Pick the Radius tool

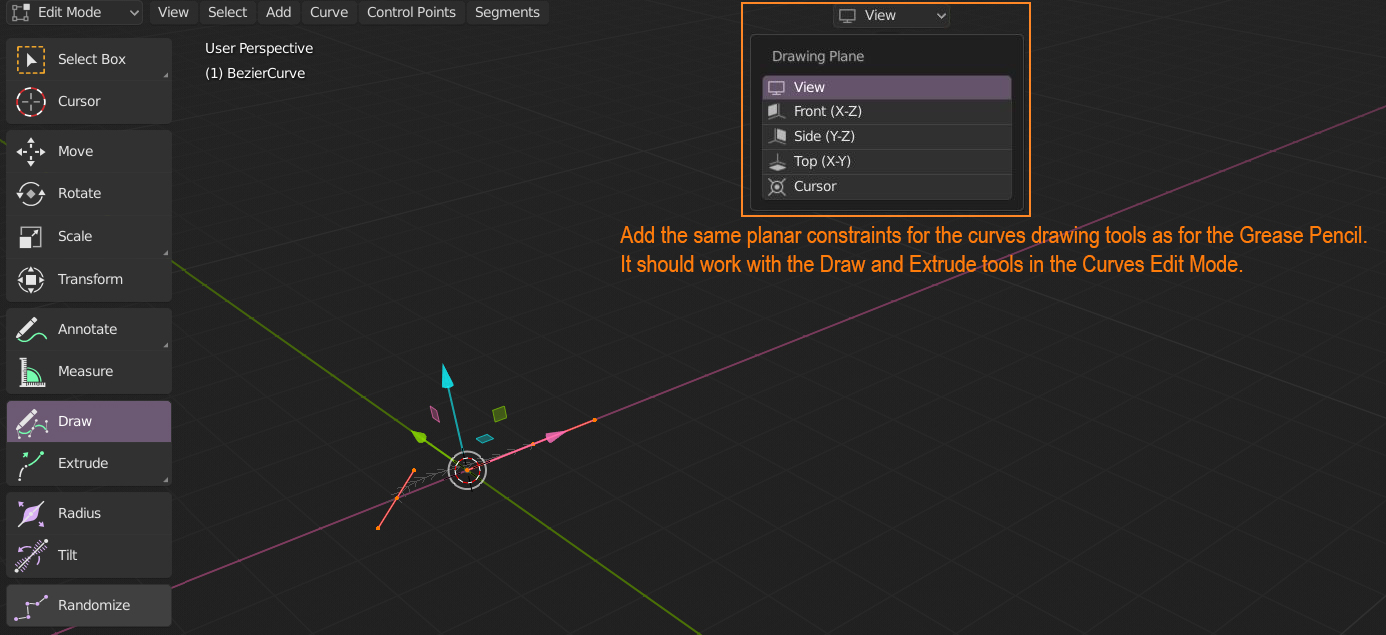click(x=89, y=513)
